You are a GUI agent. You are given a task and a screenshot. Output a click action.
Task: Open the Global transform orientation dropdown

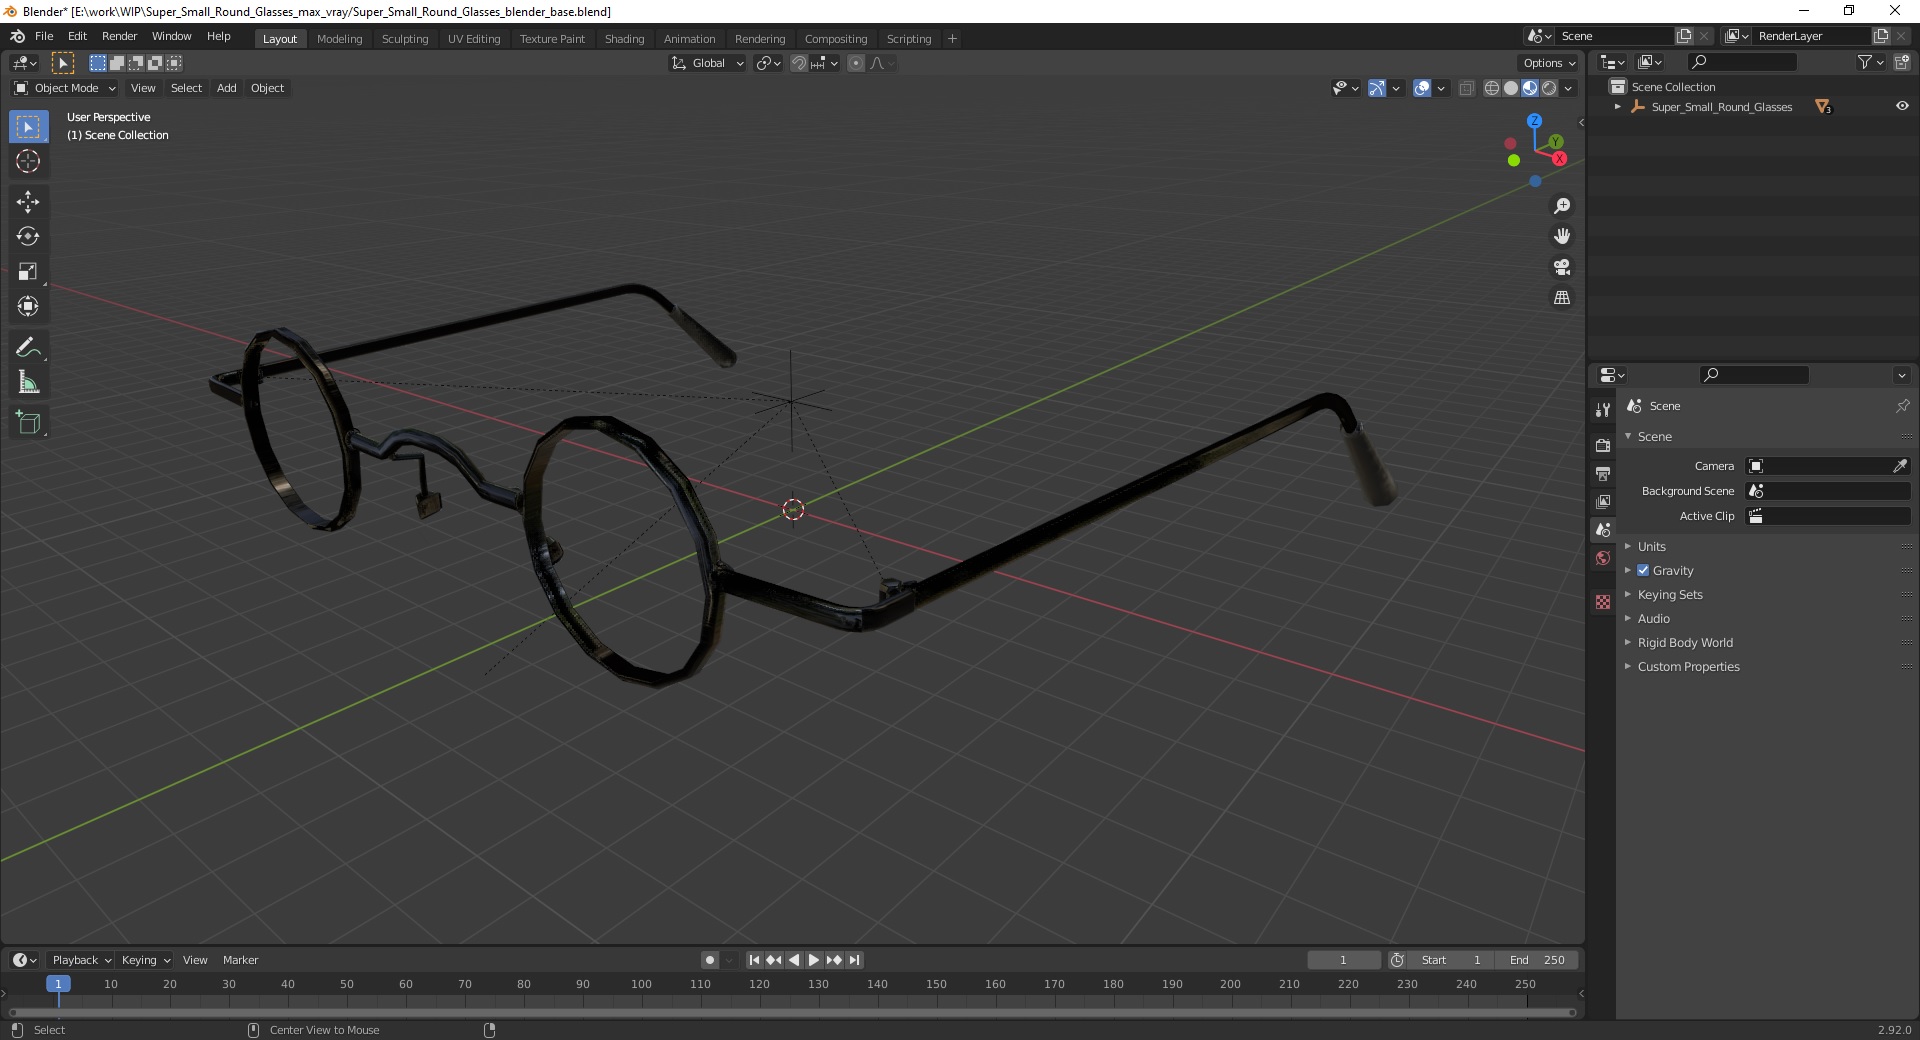pyautogui.click(x=707, y=63)
